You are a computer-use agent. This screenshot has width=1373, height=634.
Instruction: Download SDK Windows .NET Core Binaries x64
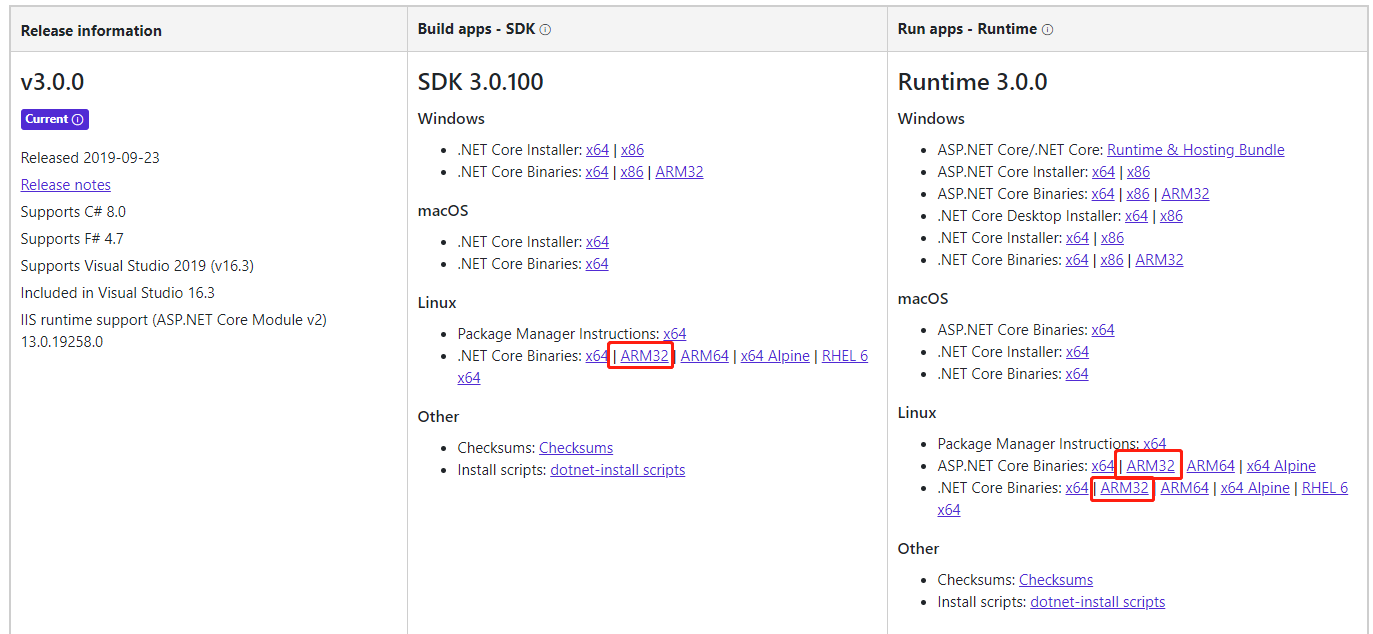coord(597,172)
